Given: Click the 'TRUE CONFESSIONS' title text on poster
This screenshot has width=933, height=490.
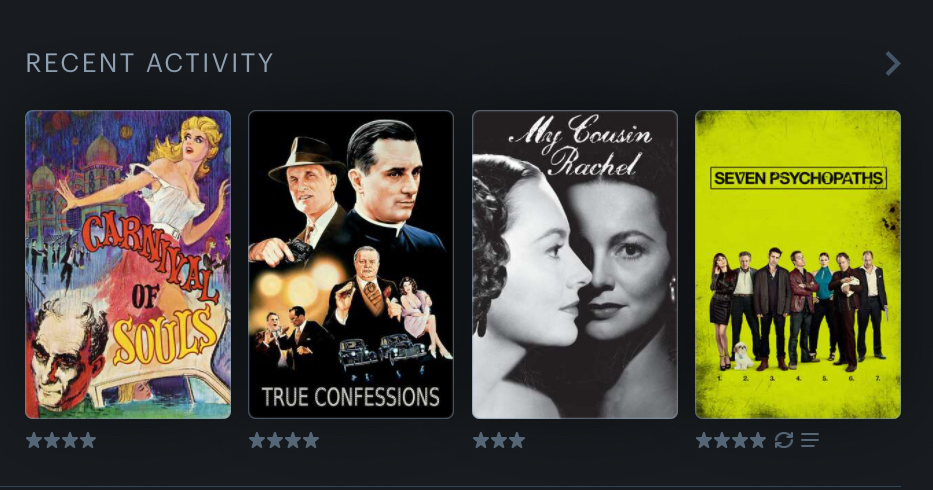Looking at the screenshot, I should (x=351, y=397).
